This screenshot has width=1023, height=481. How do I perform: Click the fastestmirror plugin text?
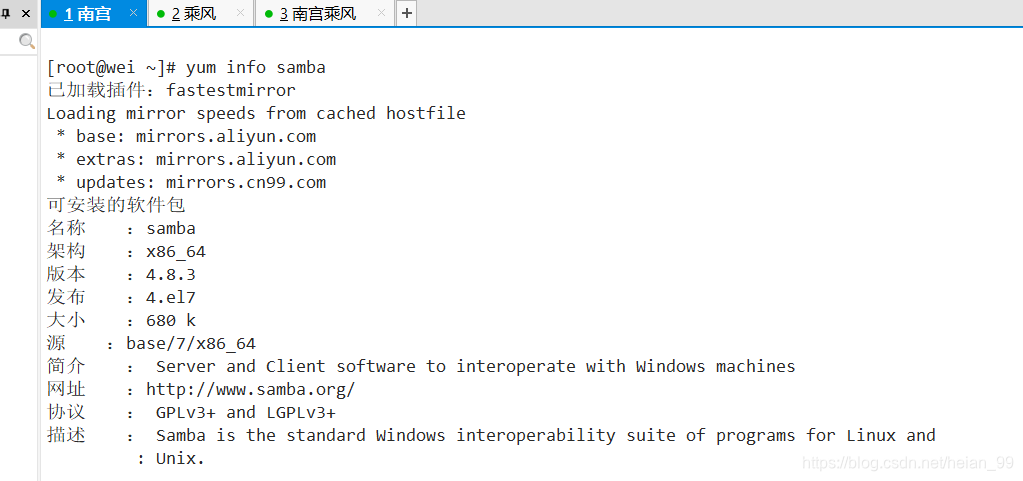point(231,90)
